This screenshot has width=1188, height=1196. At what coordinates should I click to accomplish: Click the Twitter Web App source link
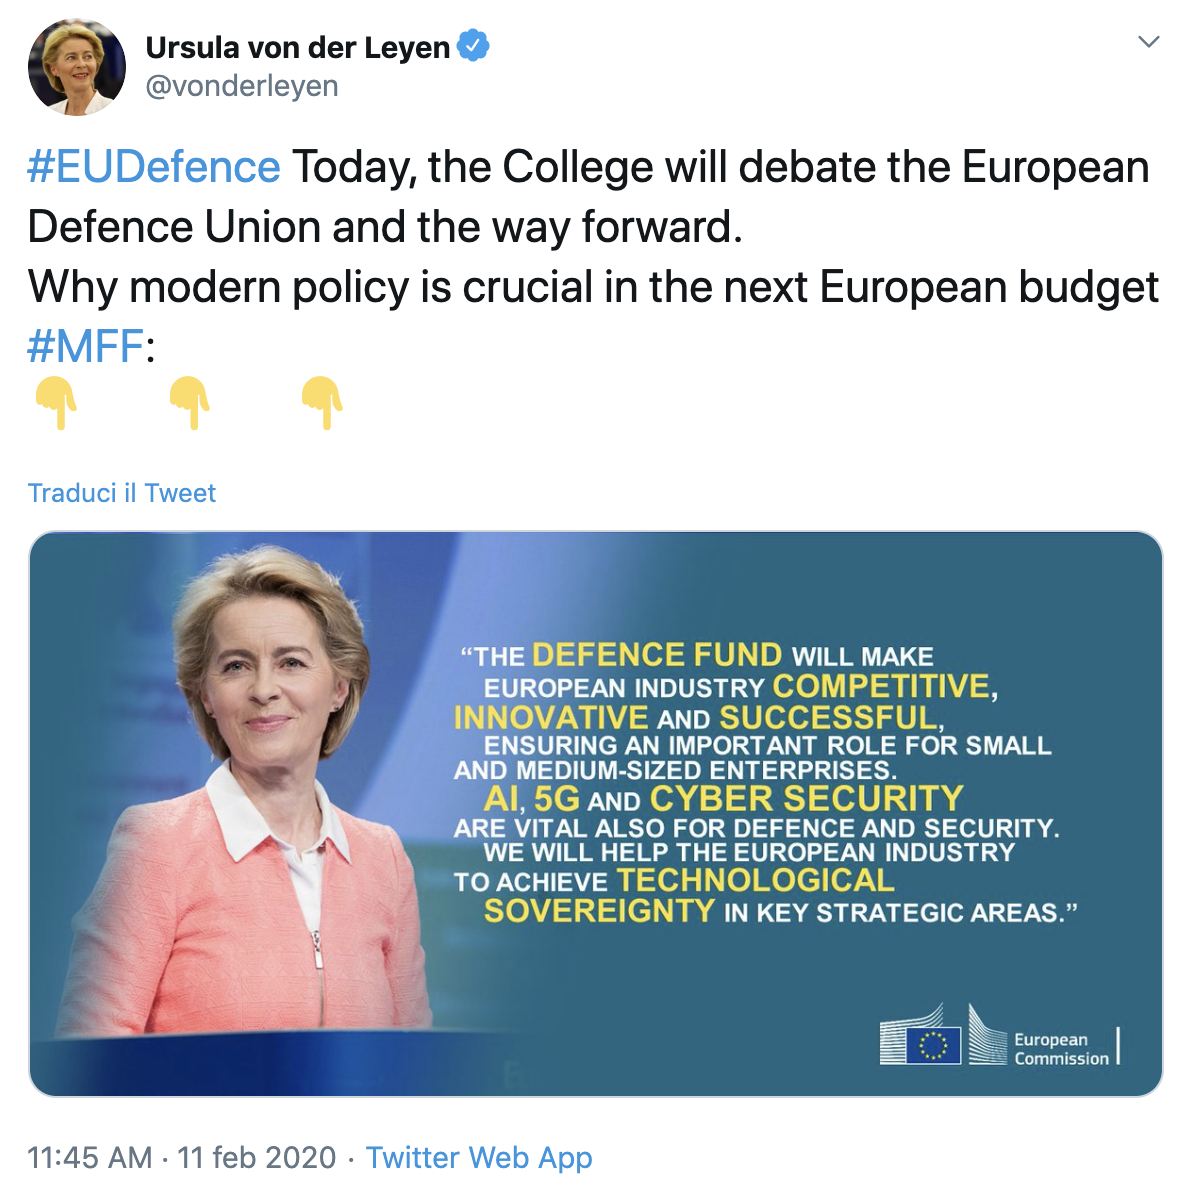[479, 1157]
